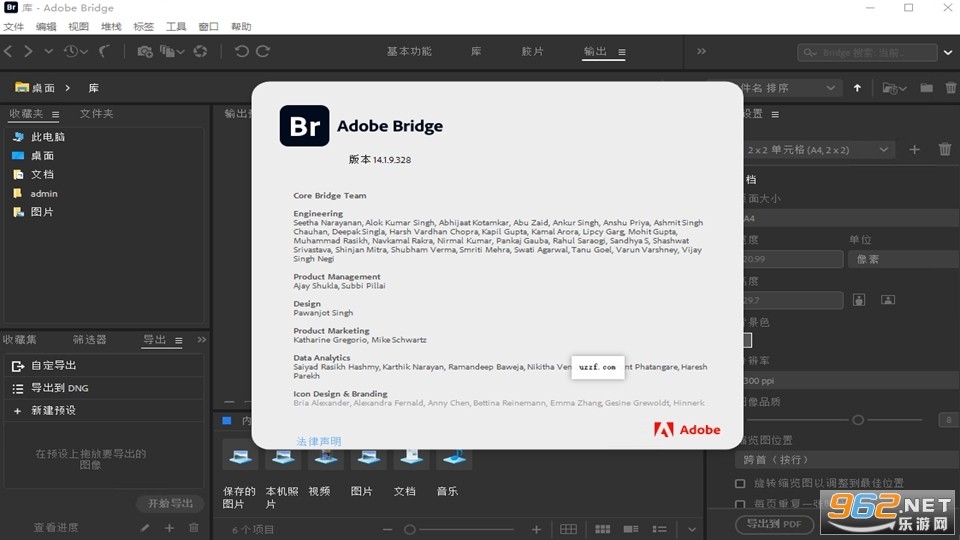Select the Custom Export preset
960x540 pixels.
(104, 366)
